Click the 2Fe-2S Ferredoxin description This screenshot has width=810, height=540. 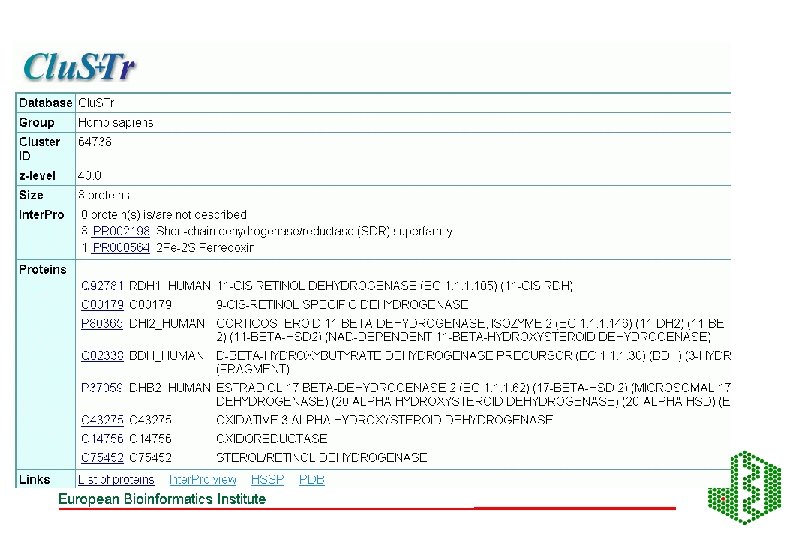pyautogui.click(x=205, y=248)
